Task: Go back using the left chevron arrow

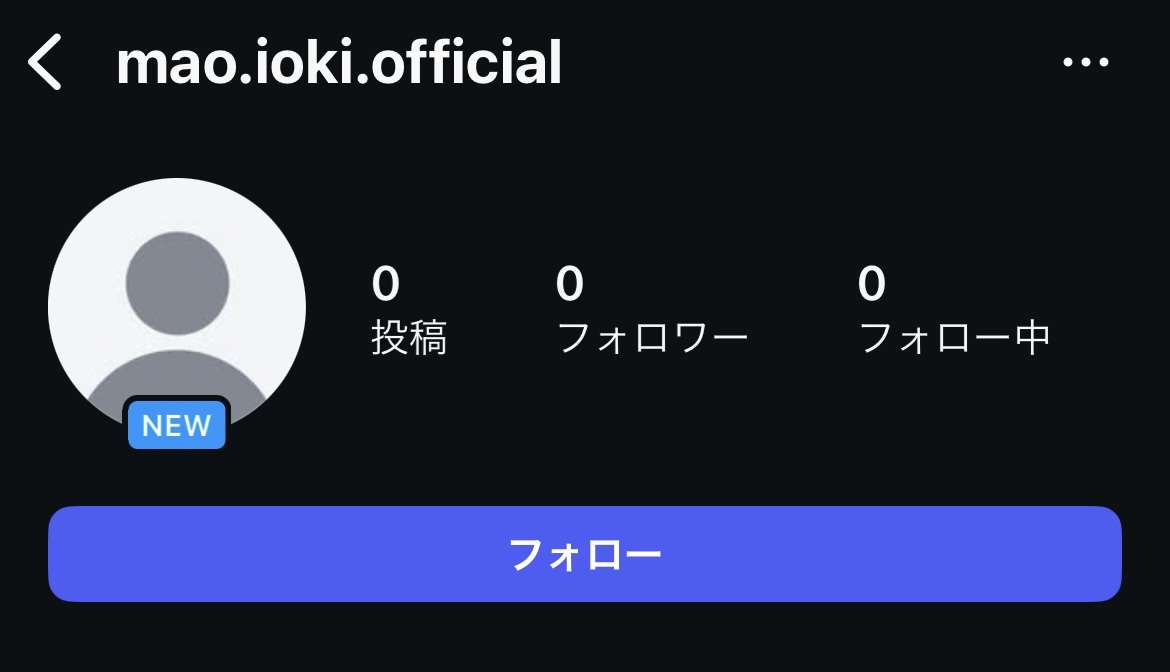Action: click(x=45, y=63)
